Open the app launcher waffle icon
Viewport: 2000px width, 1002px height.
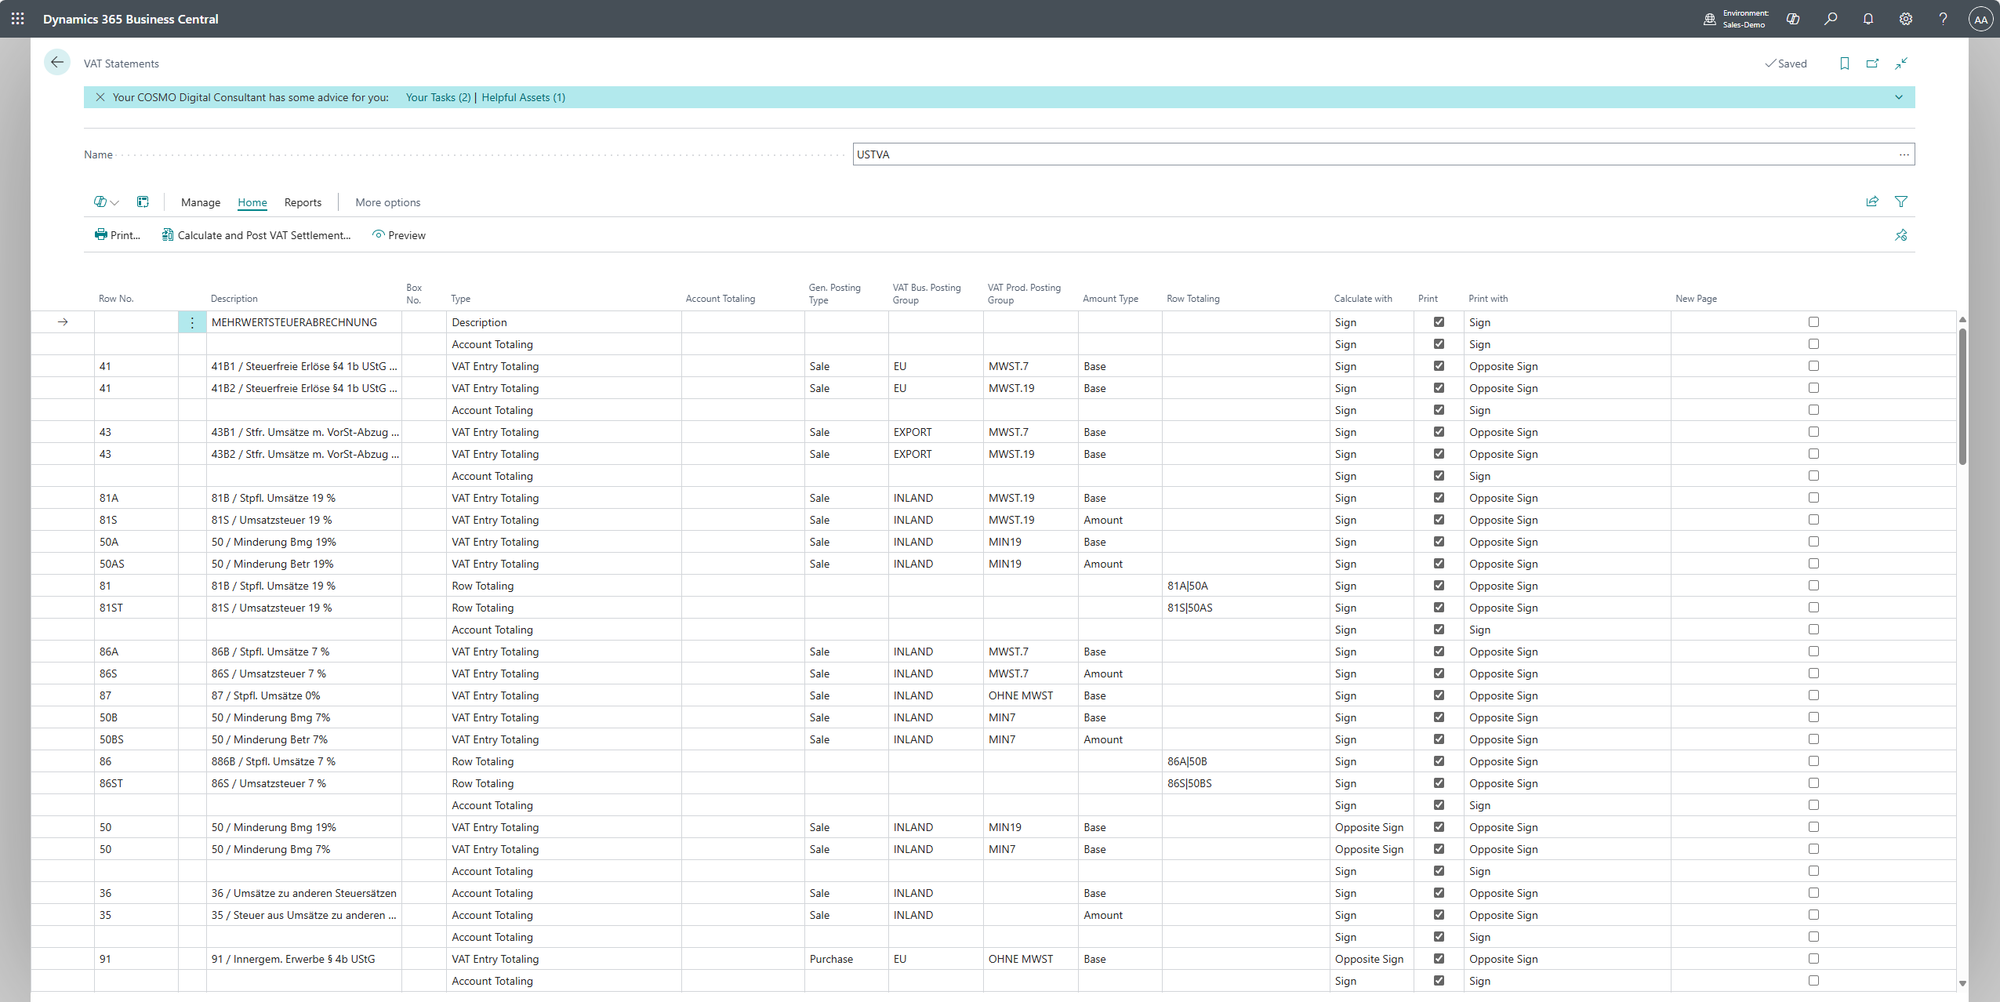(x=18, y=19)
